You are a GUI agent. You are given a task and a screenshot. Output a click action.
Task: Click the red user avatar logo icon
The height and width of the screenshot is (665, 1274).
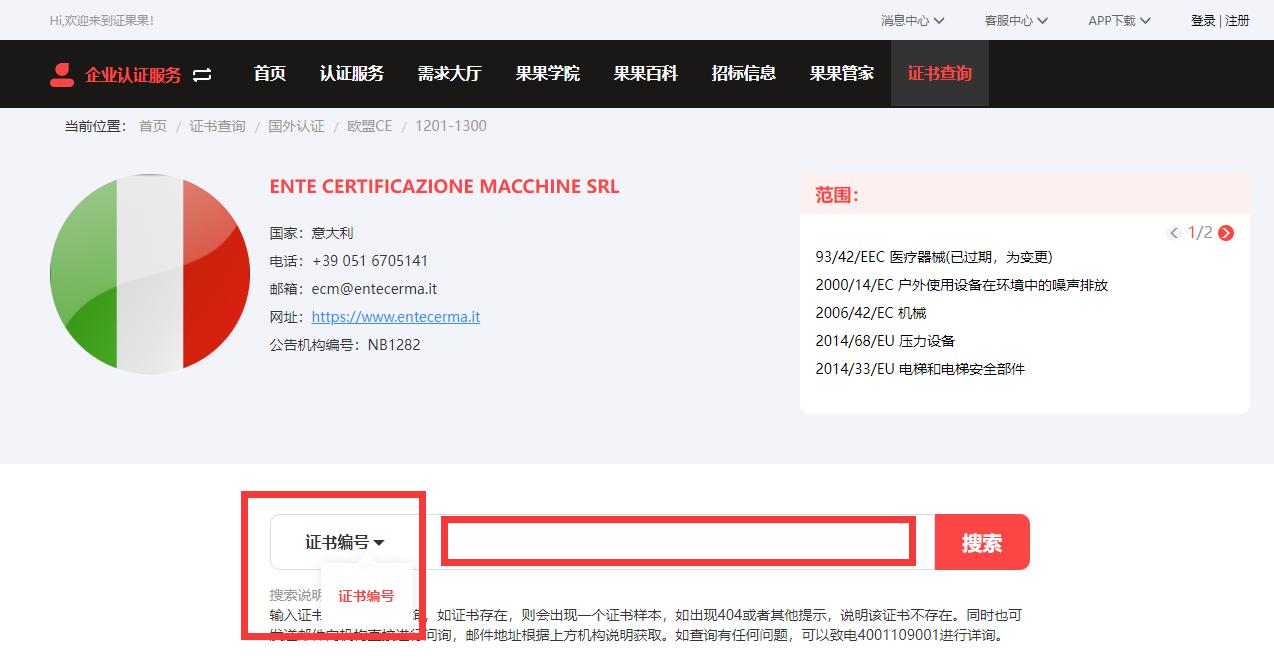pos(62,75)
